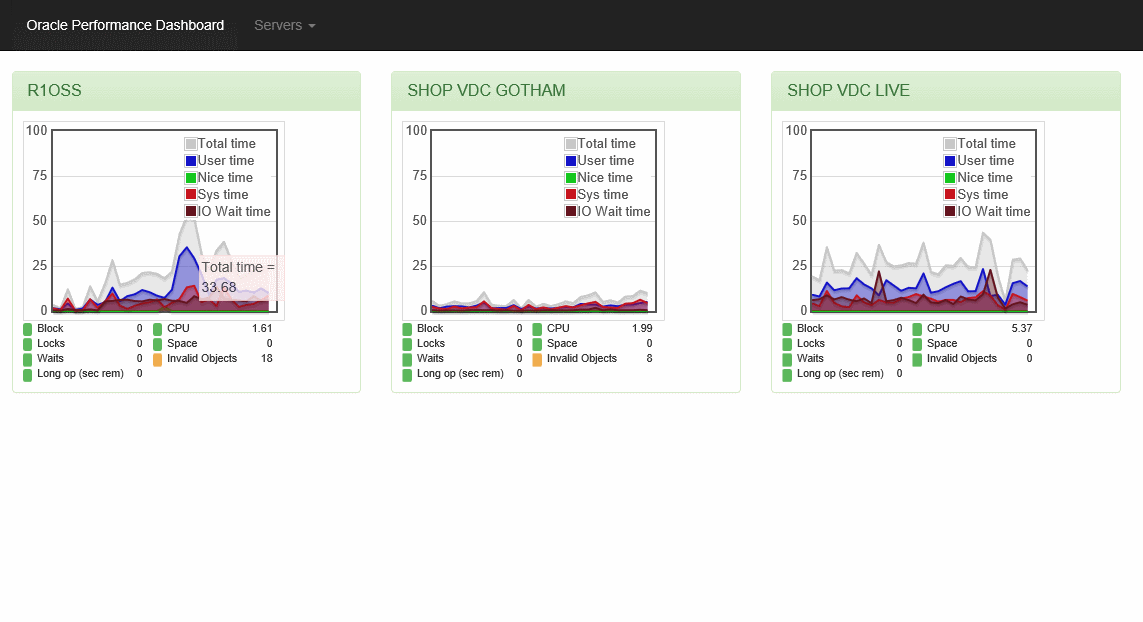Click the green Waits status indicator in GOTHAM

407,359
